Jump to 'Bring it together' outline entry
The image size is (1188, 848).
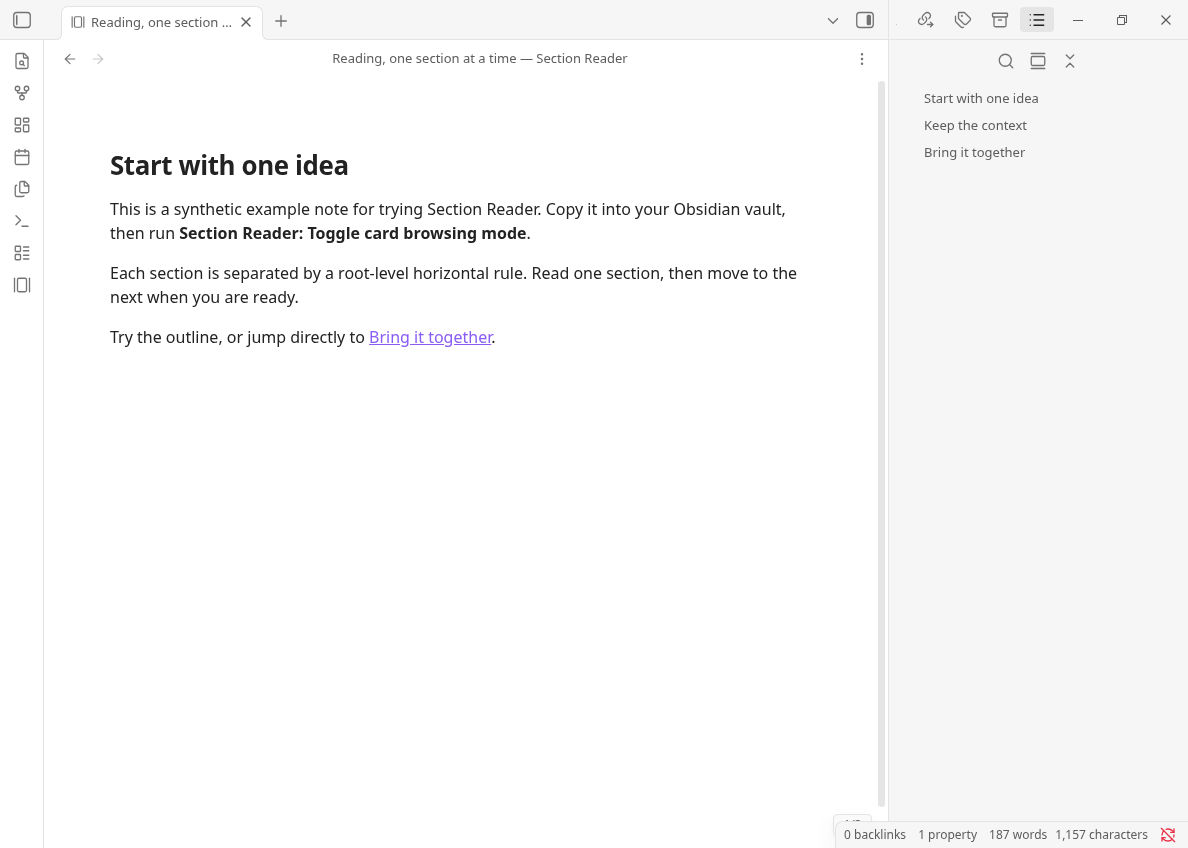click(x=974, y=152)
